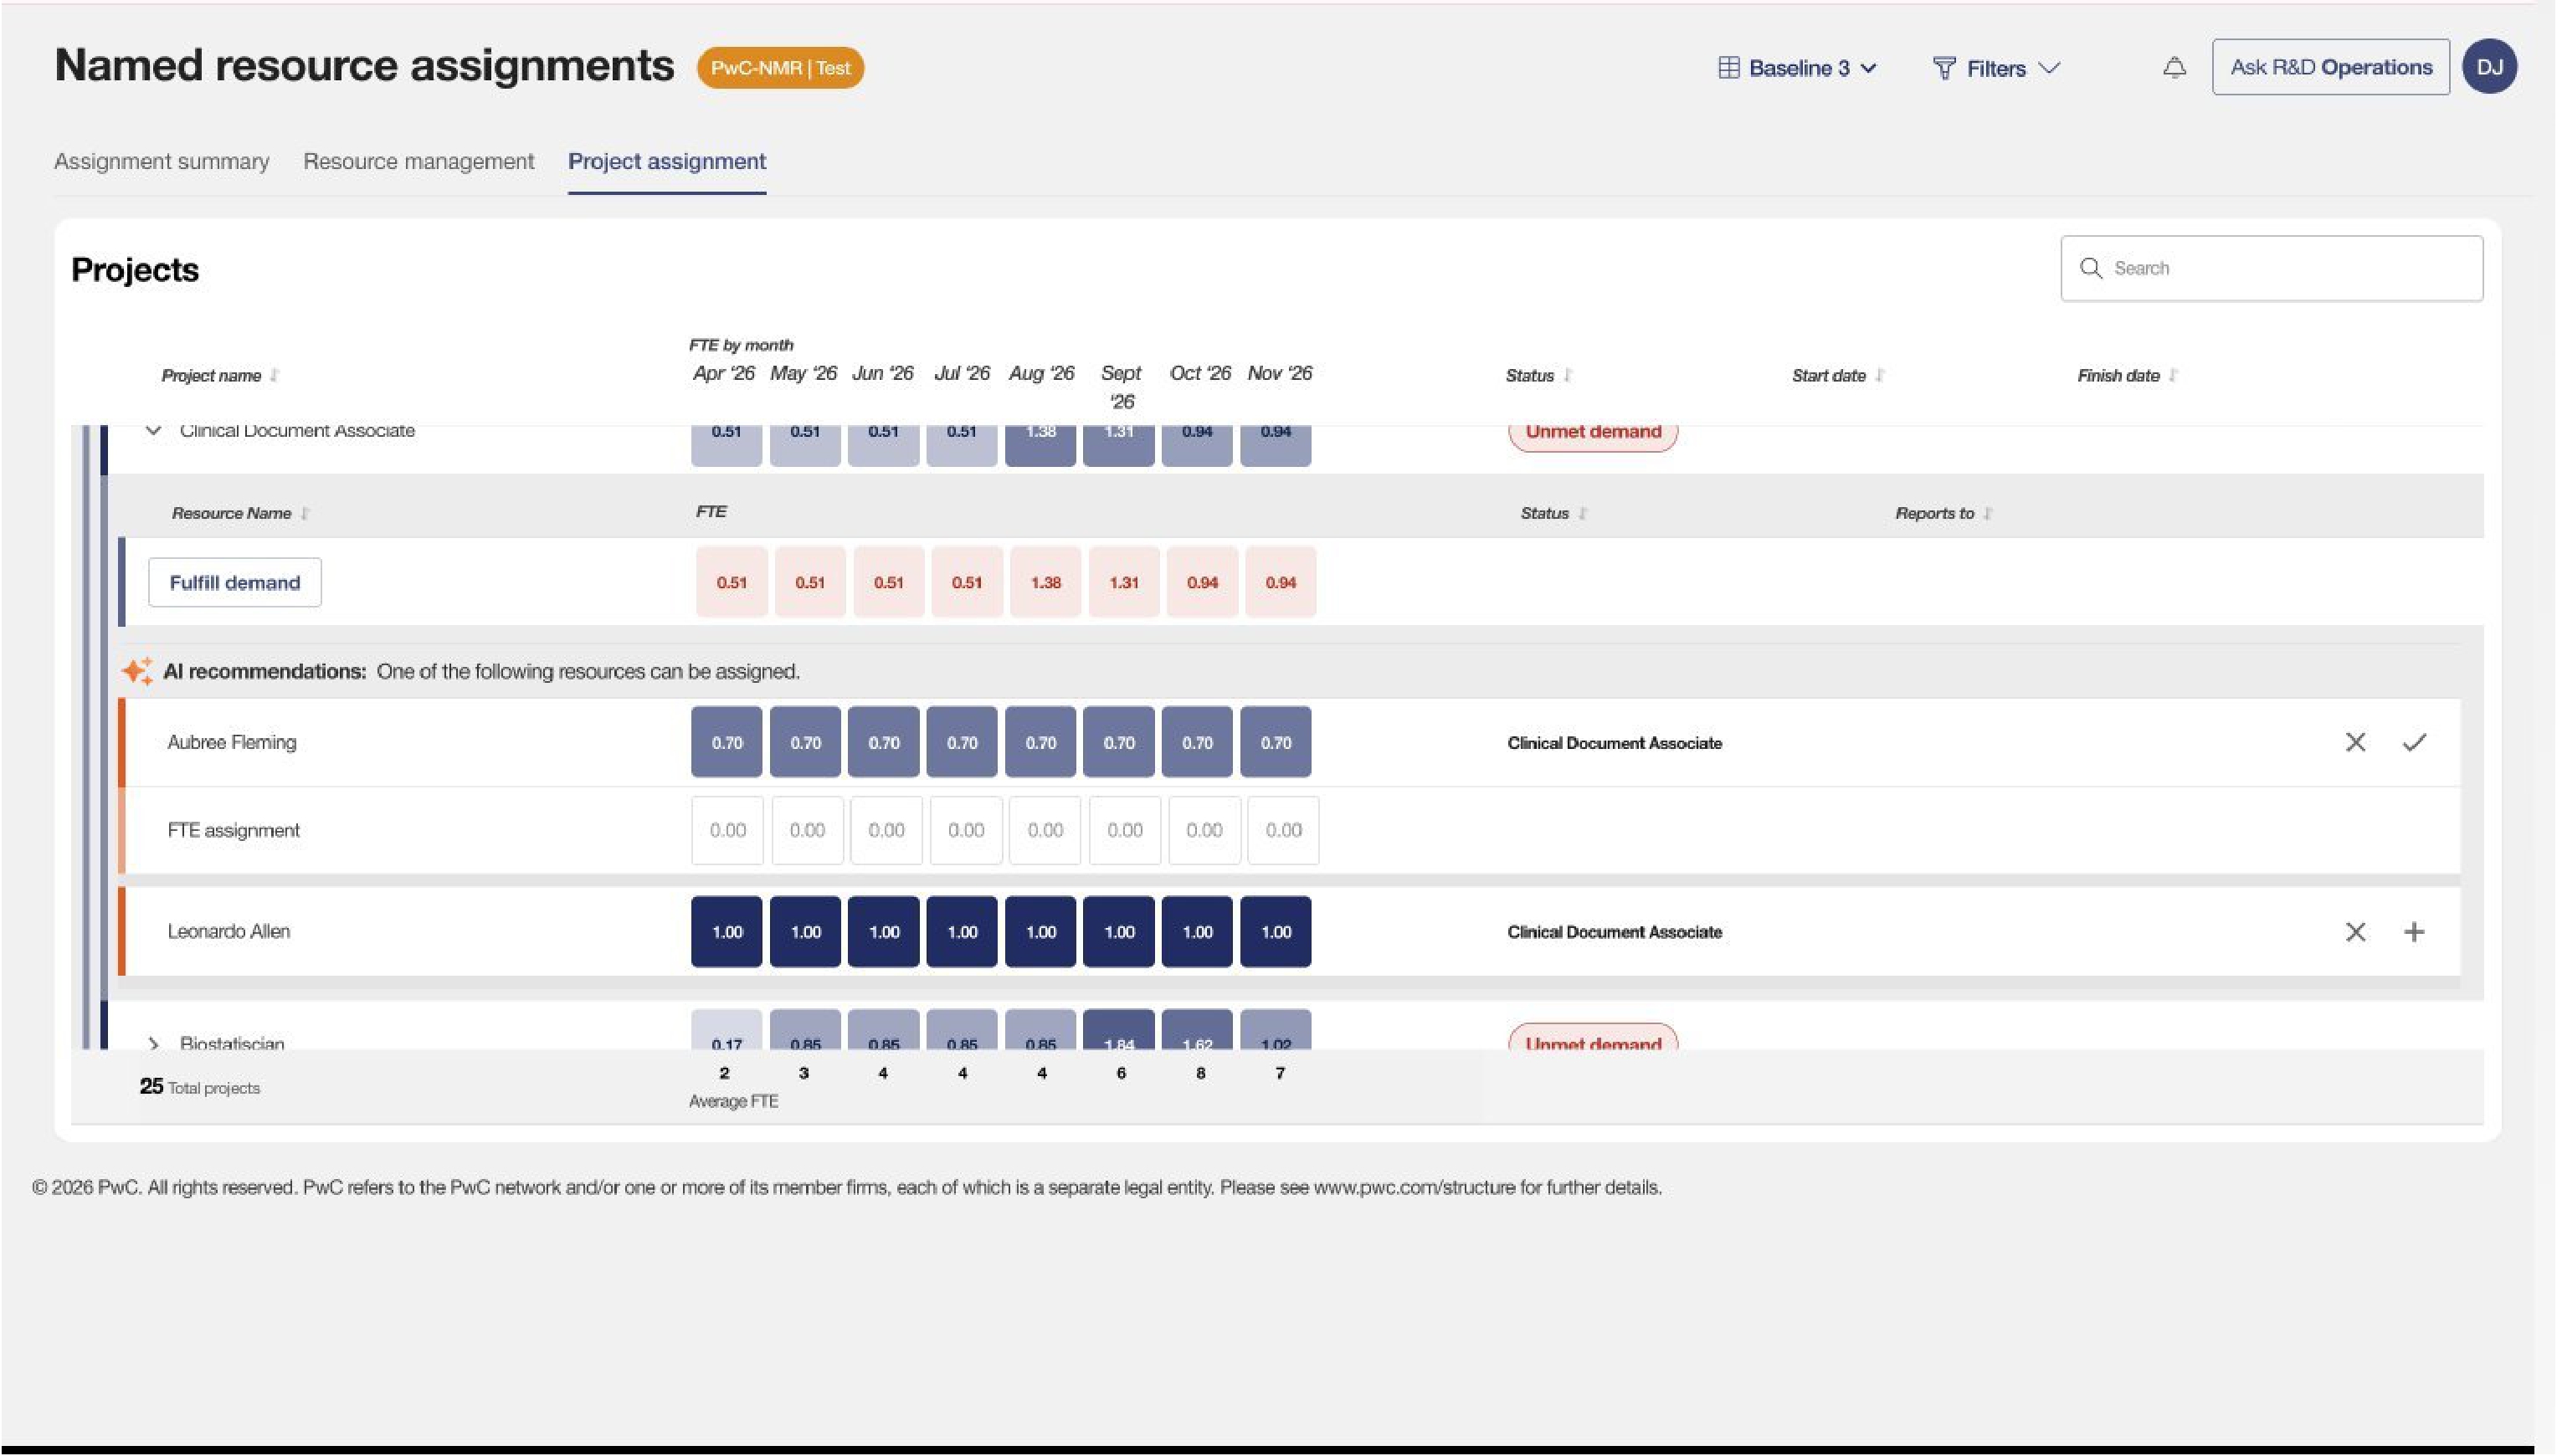
Task: Collapse the Clinical Document Associate row
Action: coord(153,431)
